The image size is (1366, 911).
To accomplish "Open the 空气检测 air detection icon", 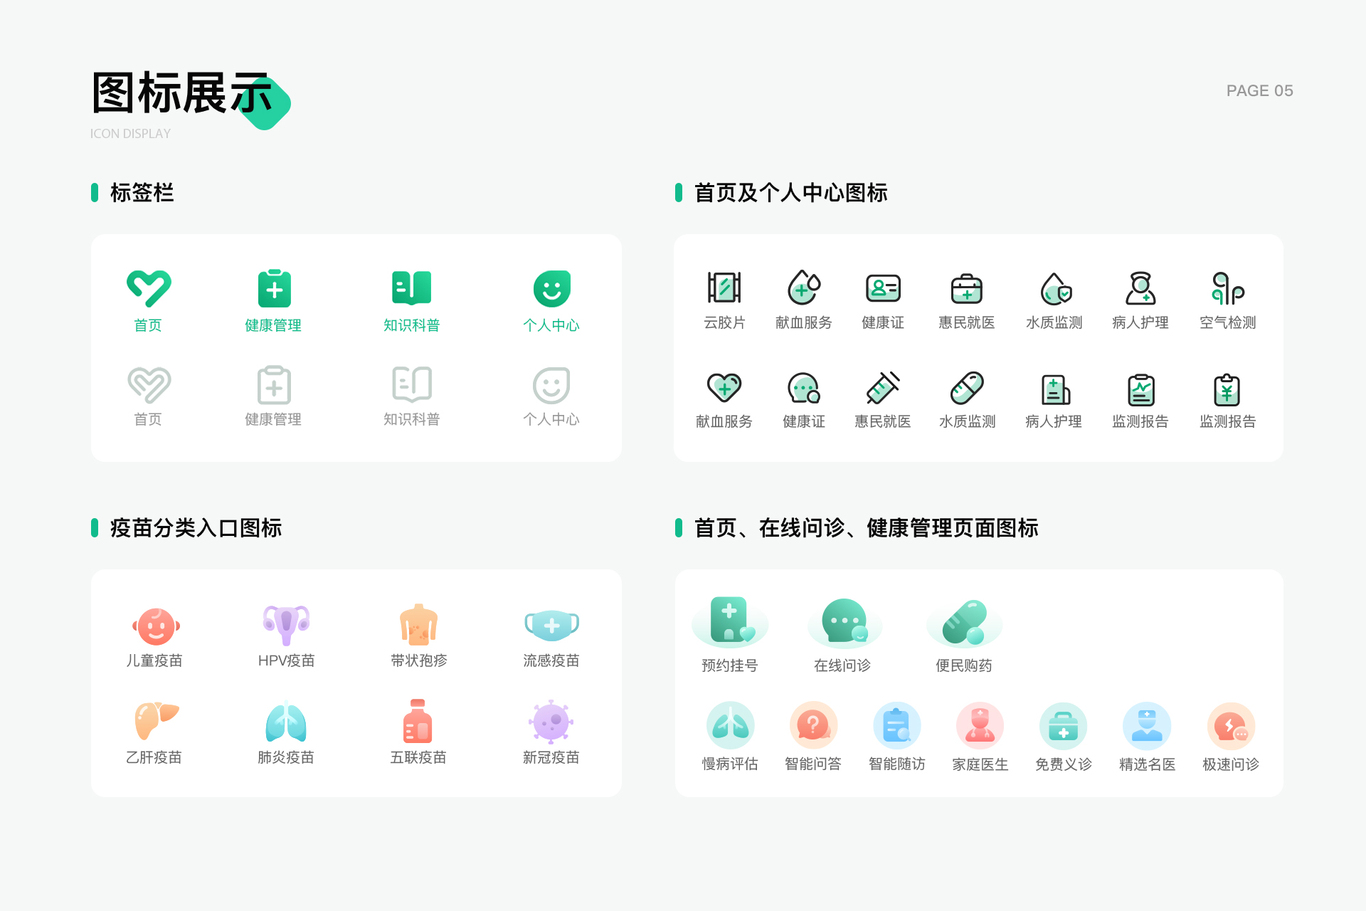I will click(x=1228, y=288).
